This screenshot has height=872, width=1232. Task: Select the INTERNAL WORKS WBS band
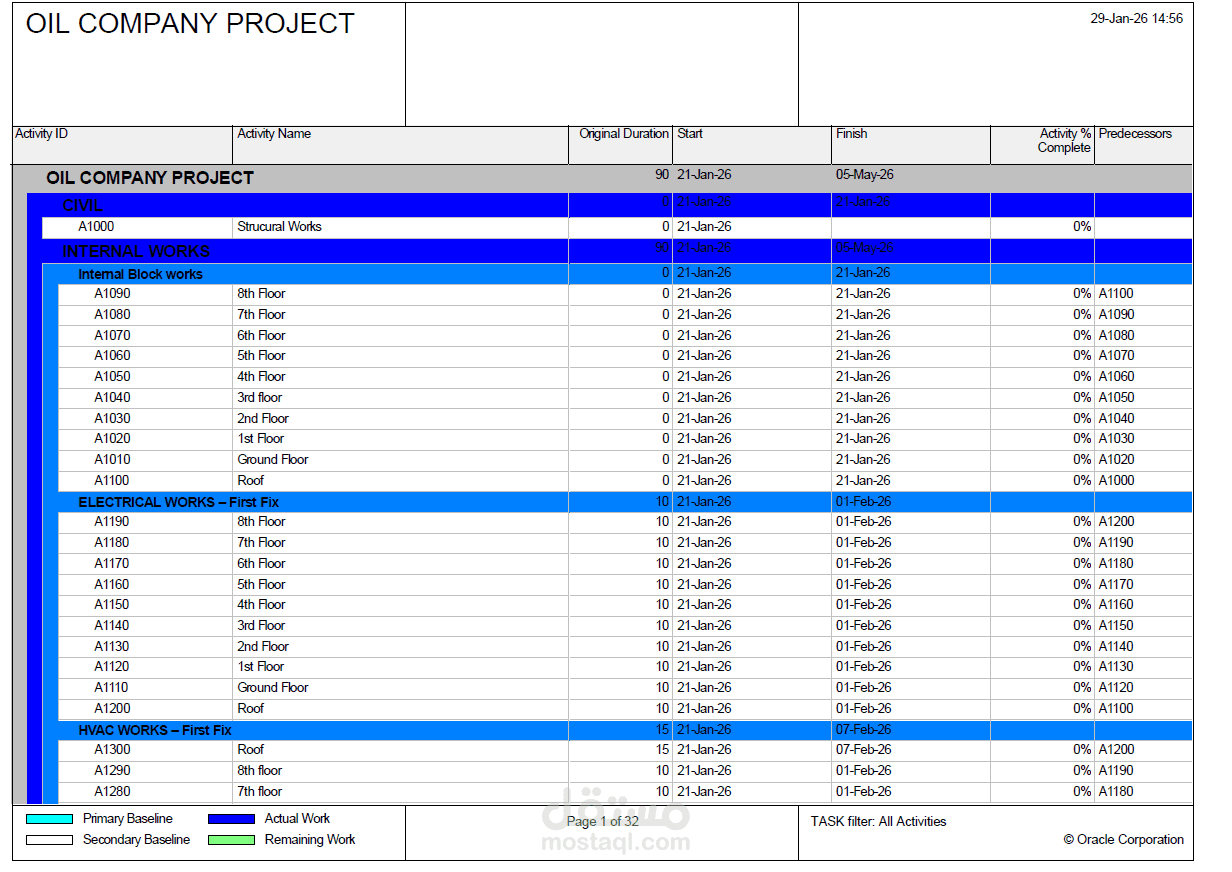coord(610,251)
